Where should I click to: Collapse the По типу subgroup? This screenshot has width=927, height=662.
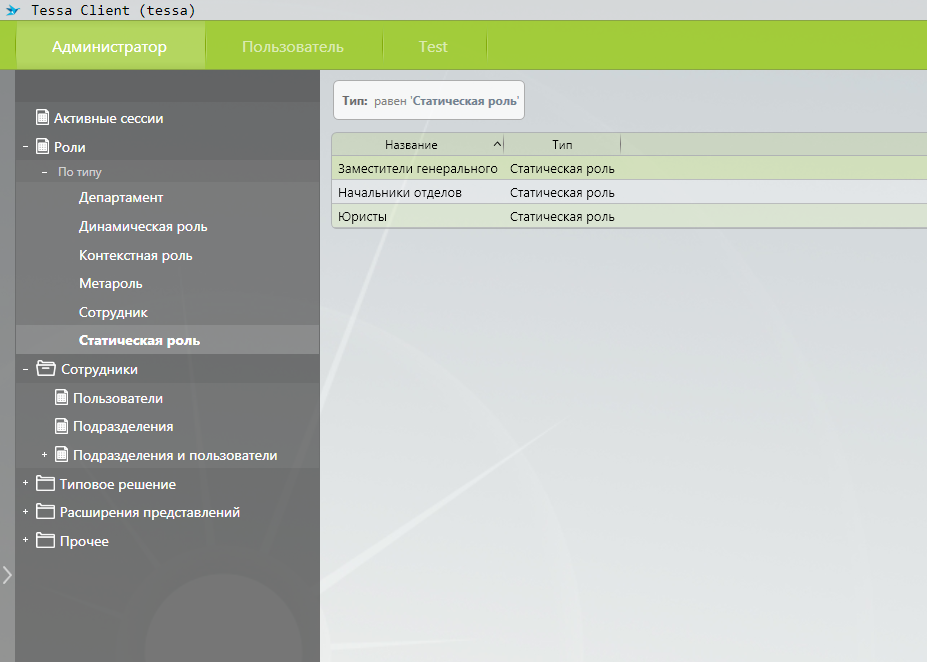tap(45, 172)
